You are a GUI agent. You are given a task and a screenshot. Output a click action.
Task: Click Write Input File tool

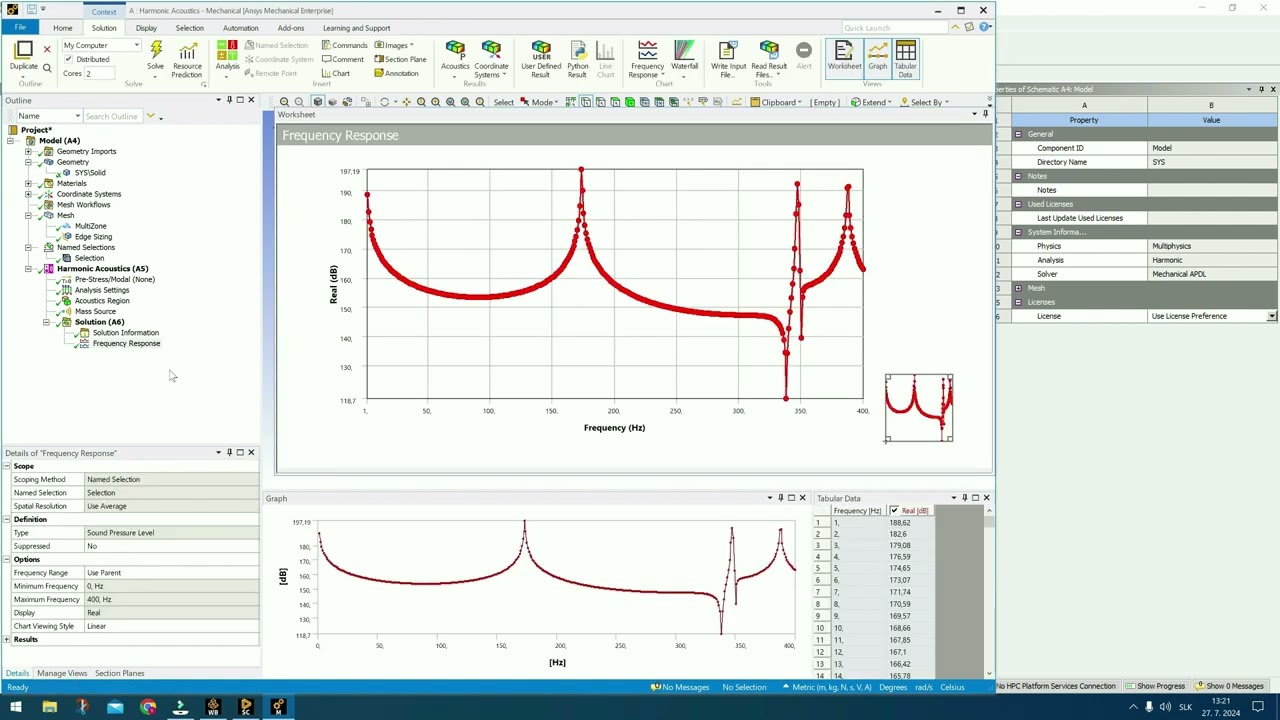[x=728, y=59]
